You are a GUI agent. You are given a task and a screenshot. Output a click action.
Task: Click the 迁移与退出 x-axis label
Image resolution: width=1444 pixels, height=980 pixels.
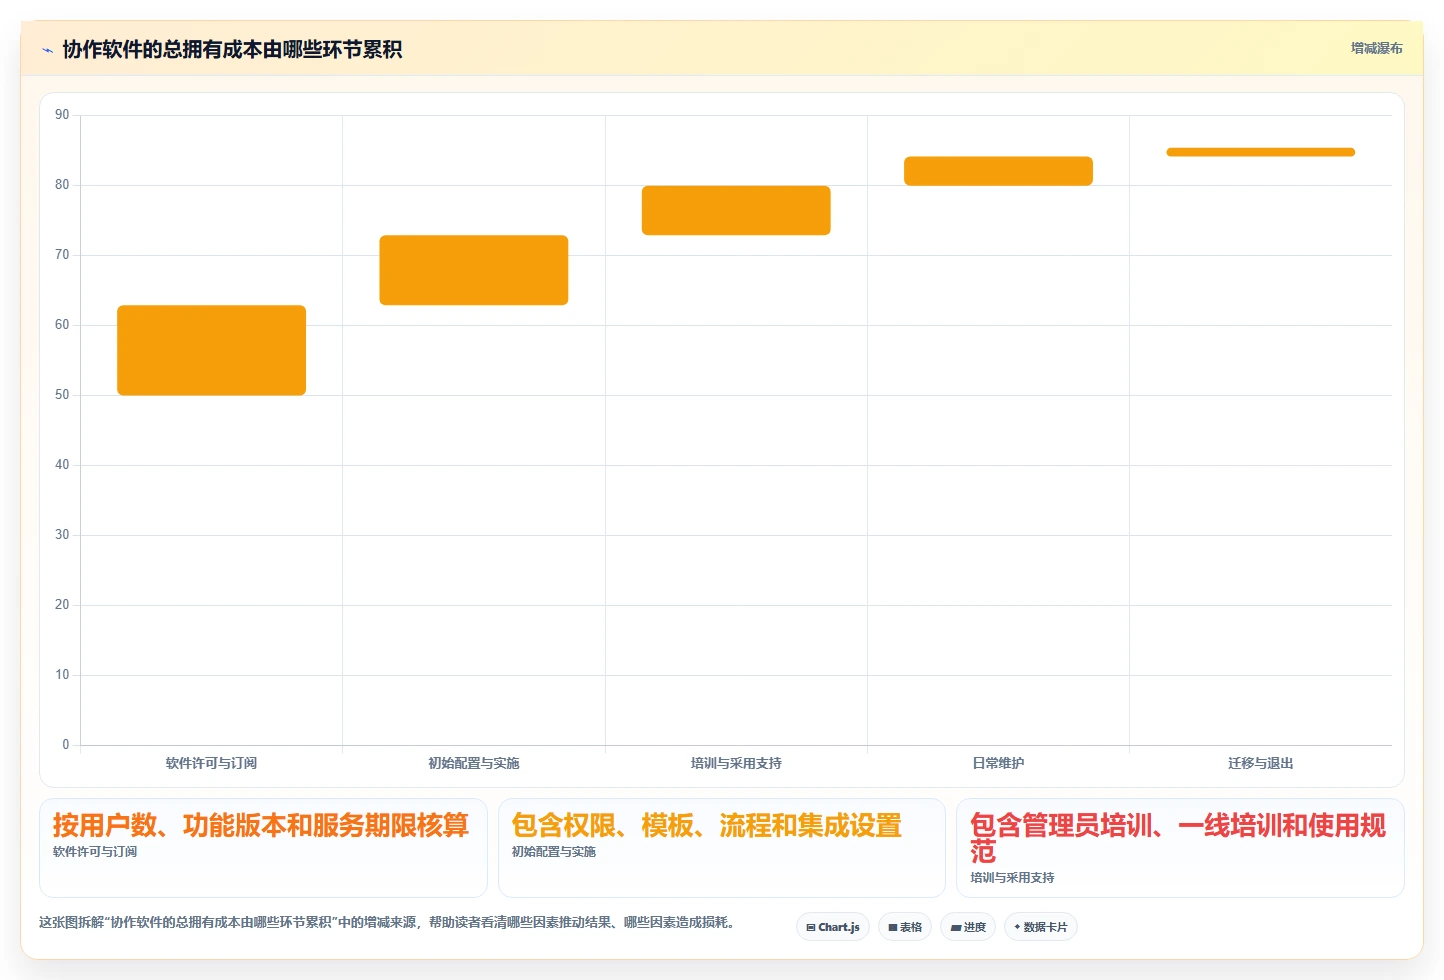(x=1260, y=763)
